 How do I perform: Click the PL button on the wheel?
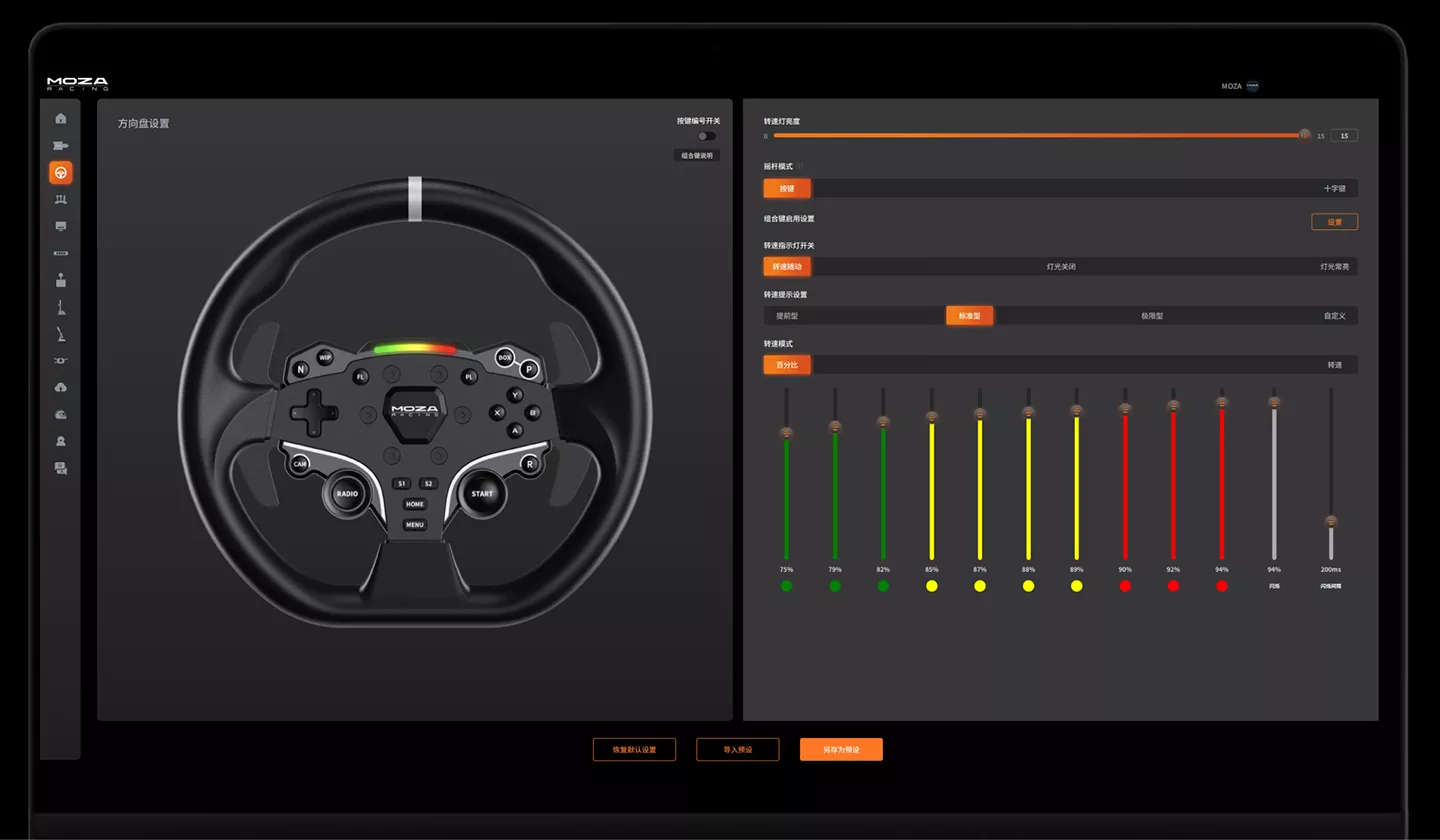tap(469, 377)
